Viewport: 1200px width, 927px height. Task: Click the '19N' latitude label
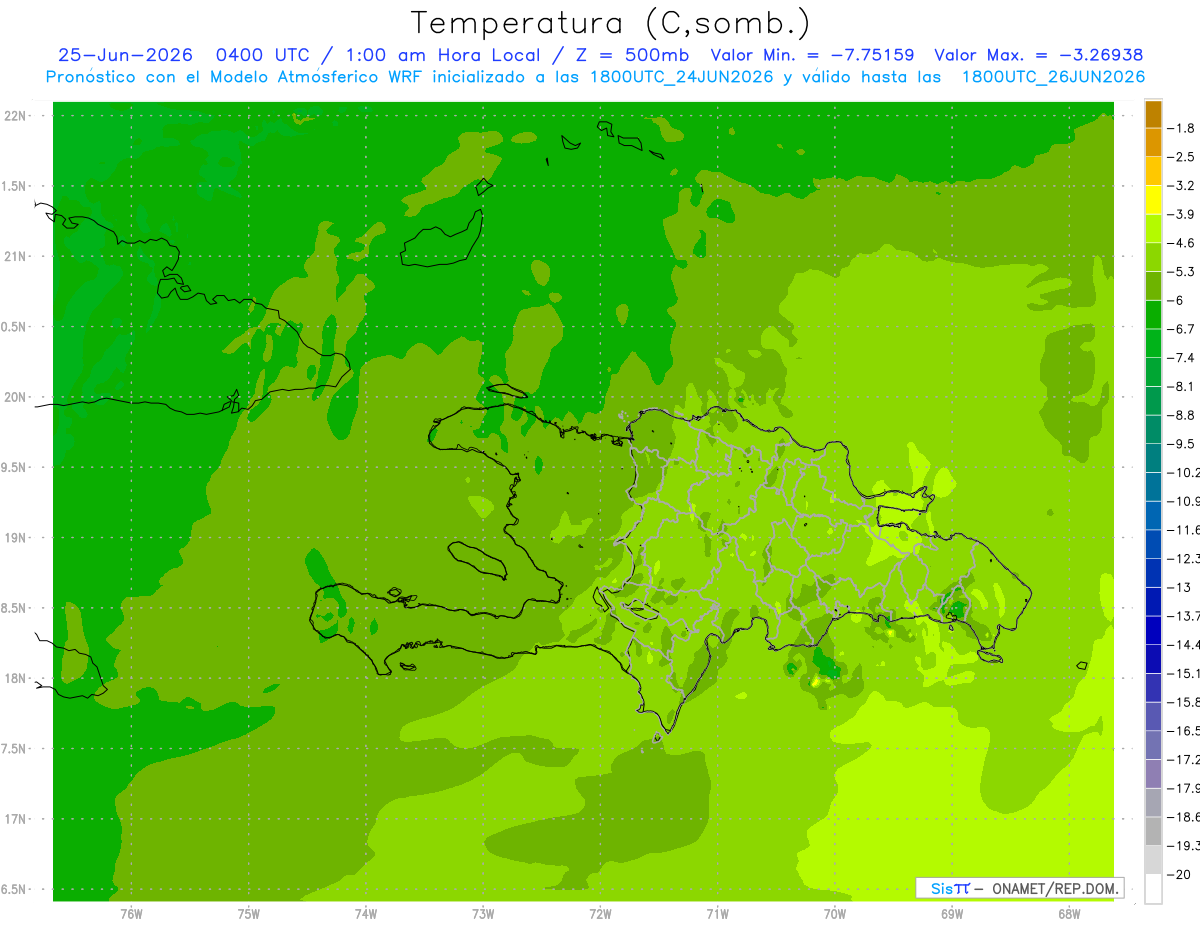point(17,538)
